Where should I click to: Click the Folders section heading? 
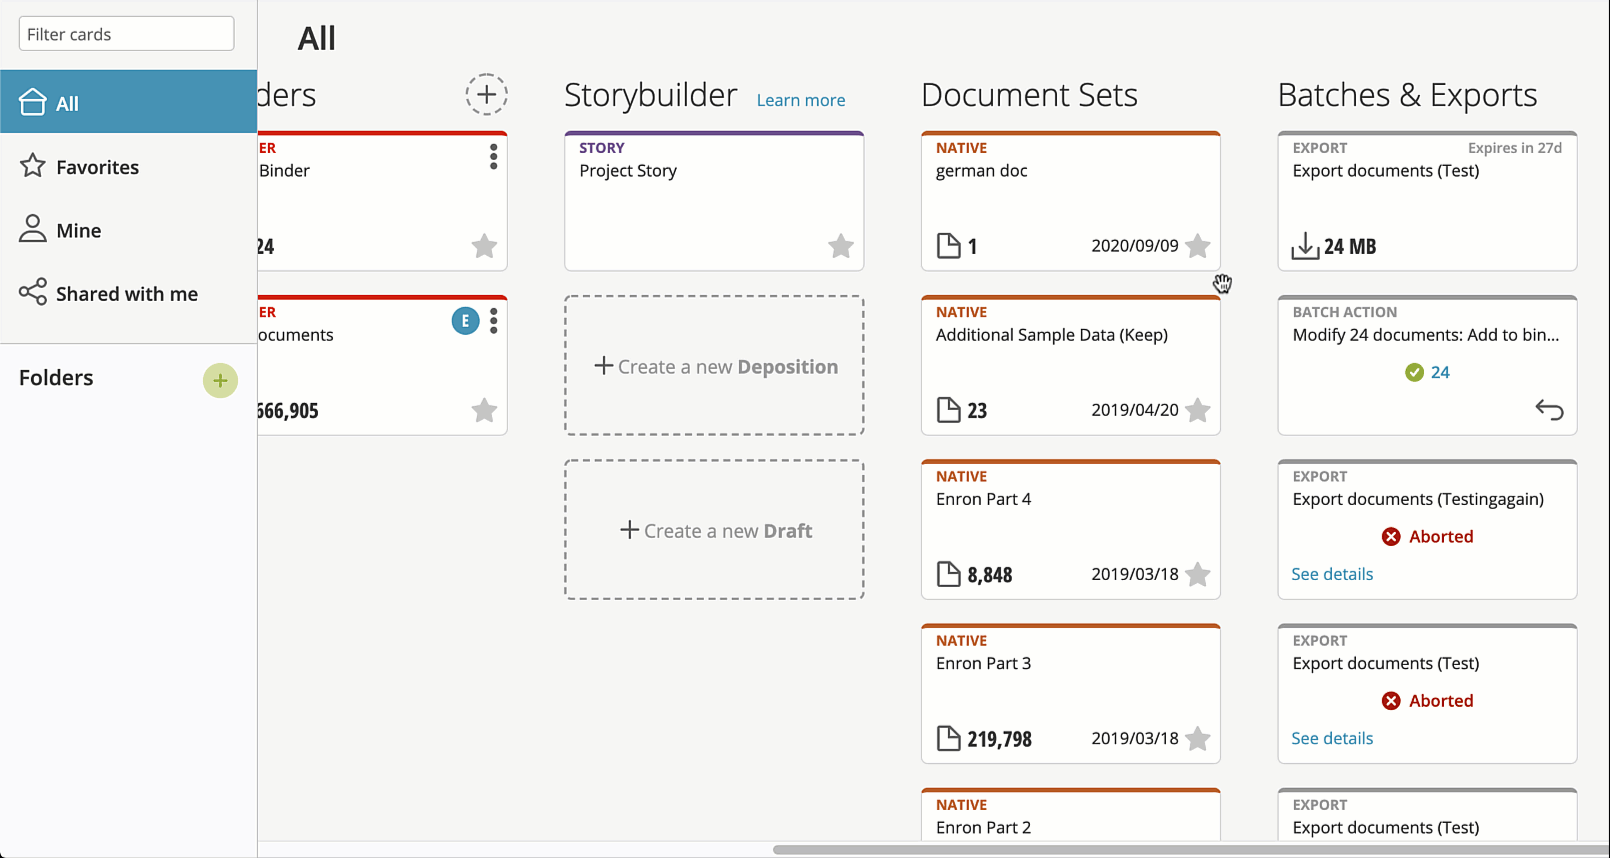56,378
